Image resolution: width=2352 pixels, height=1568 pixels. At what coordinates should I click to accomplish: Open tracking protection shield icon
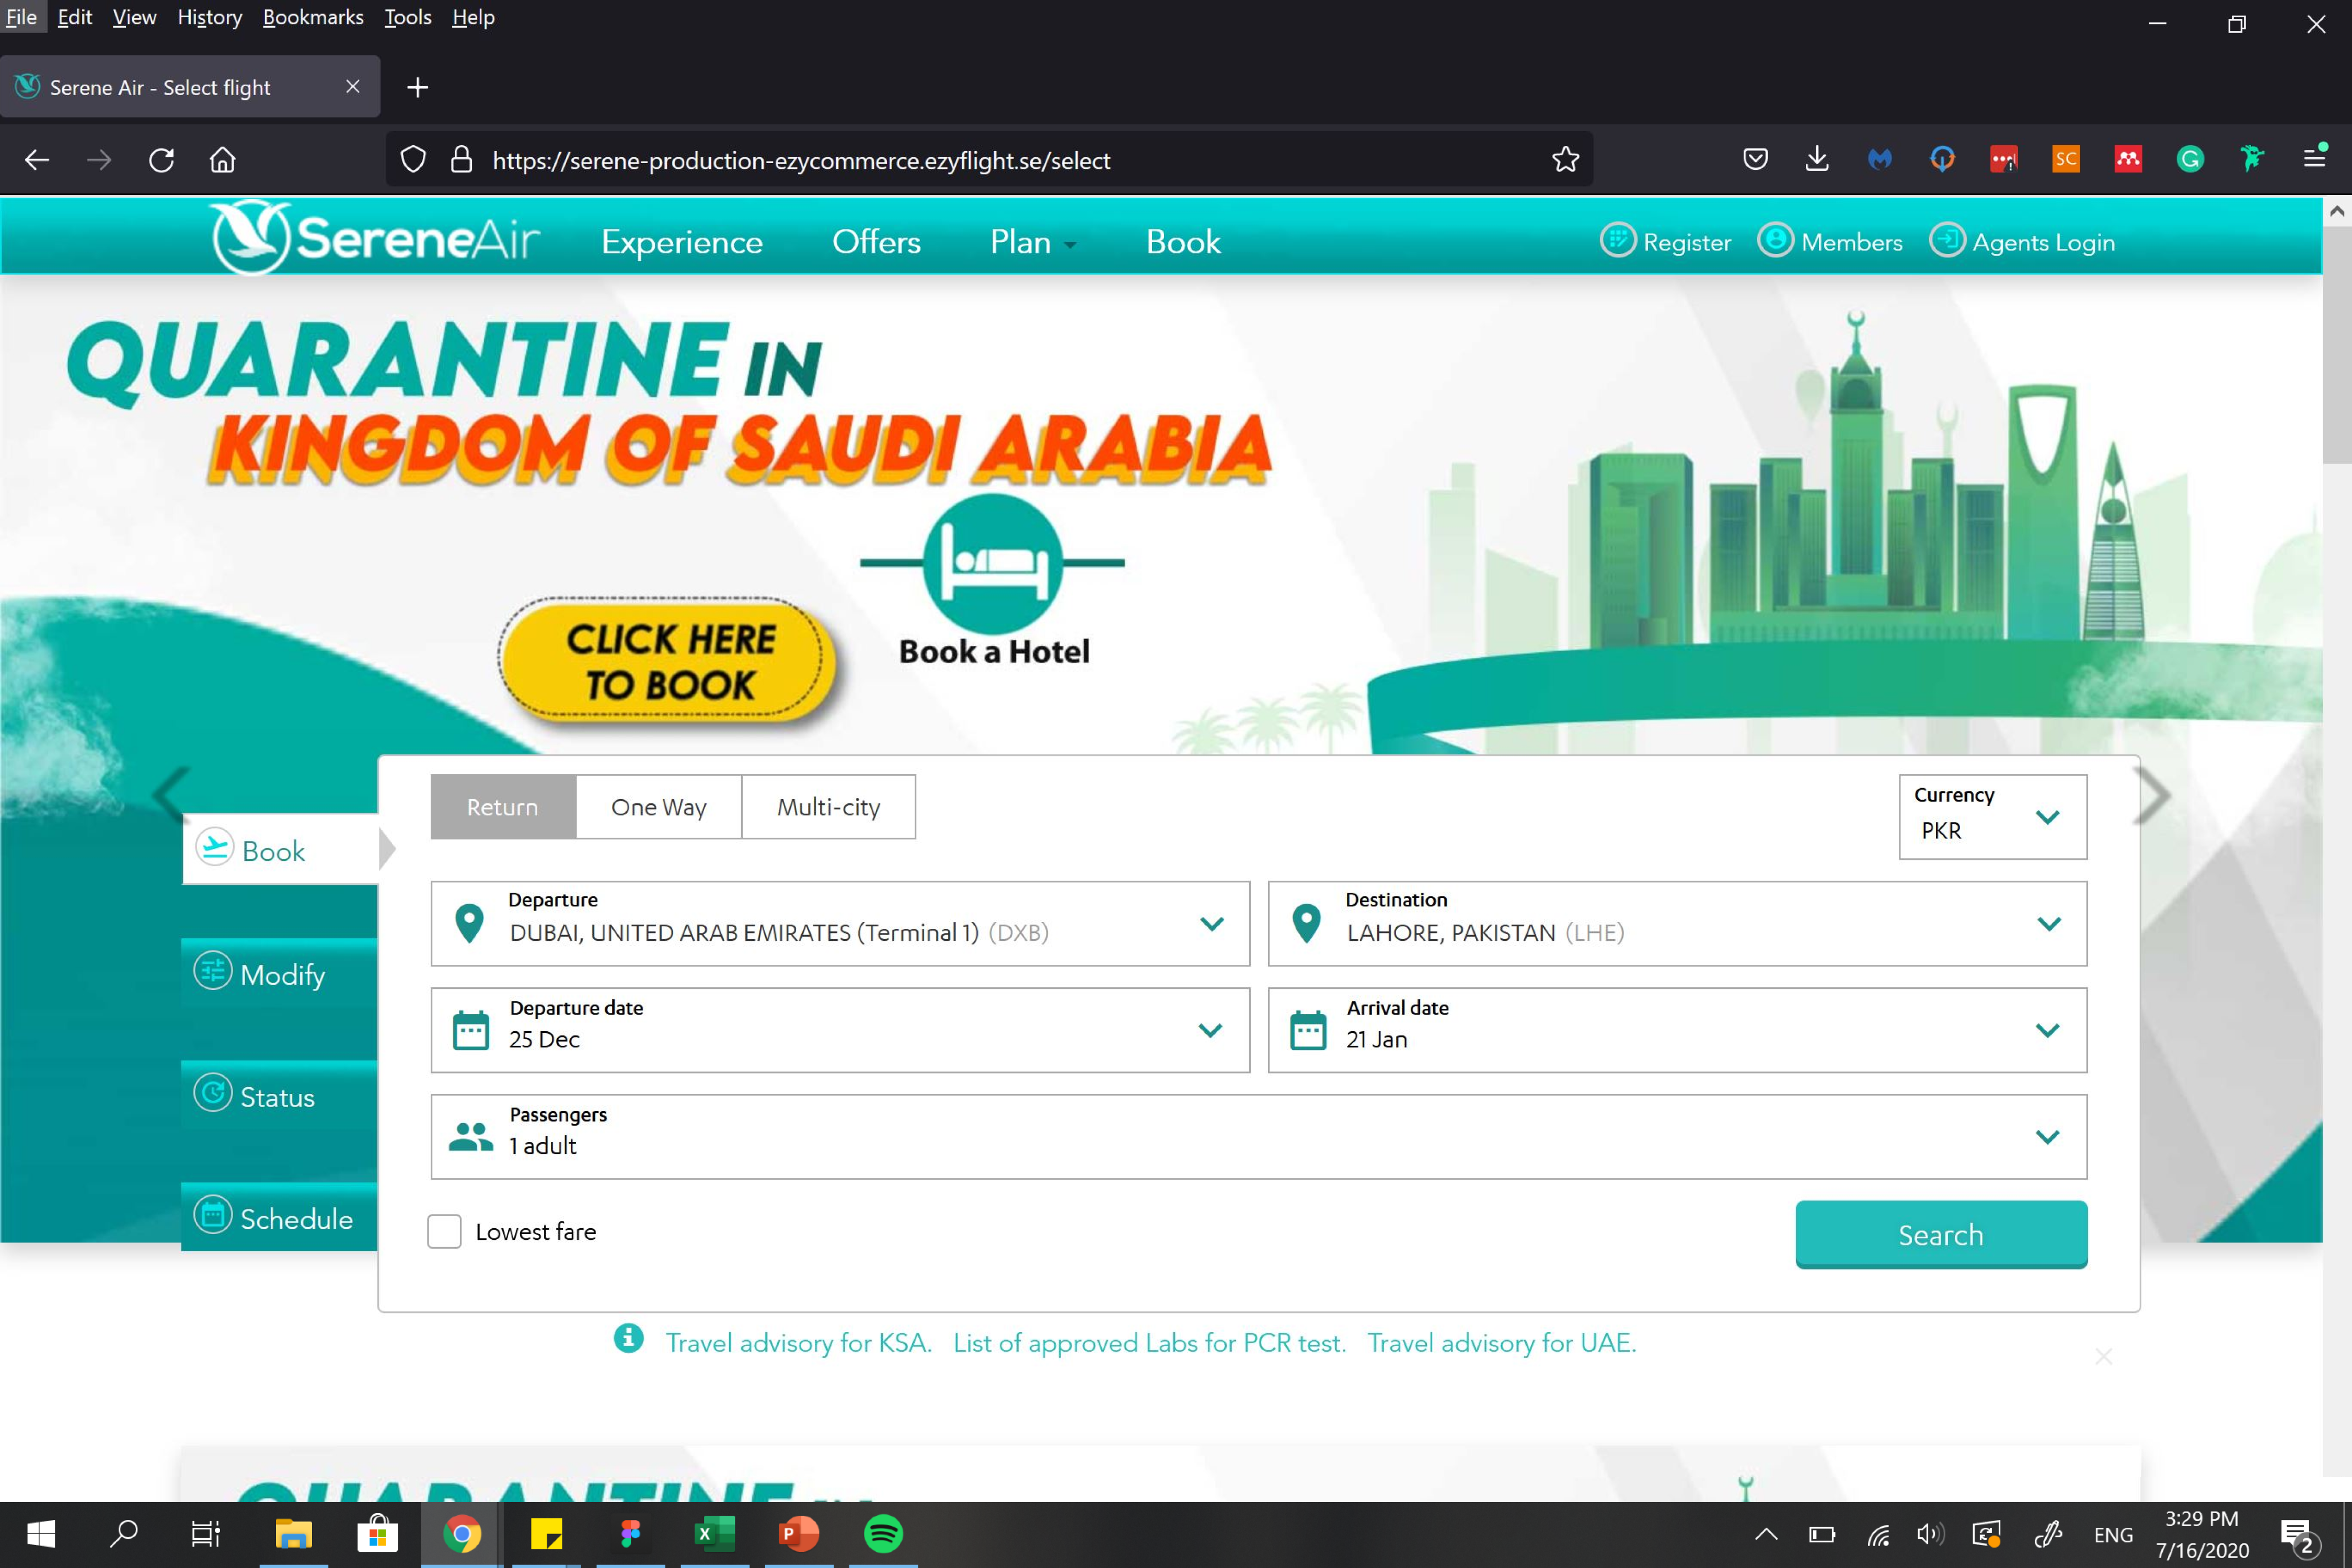pos(413,160)
